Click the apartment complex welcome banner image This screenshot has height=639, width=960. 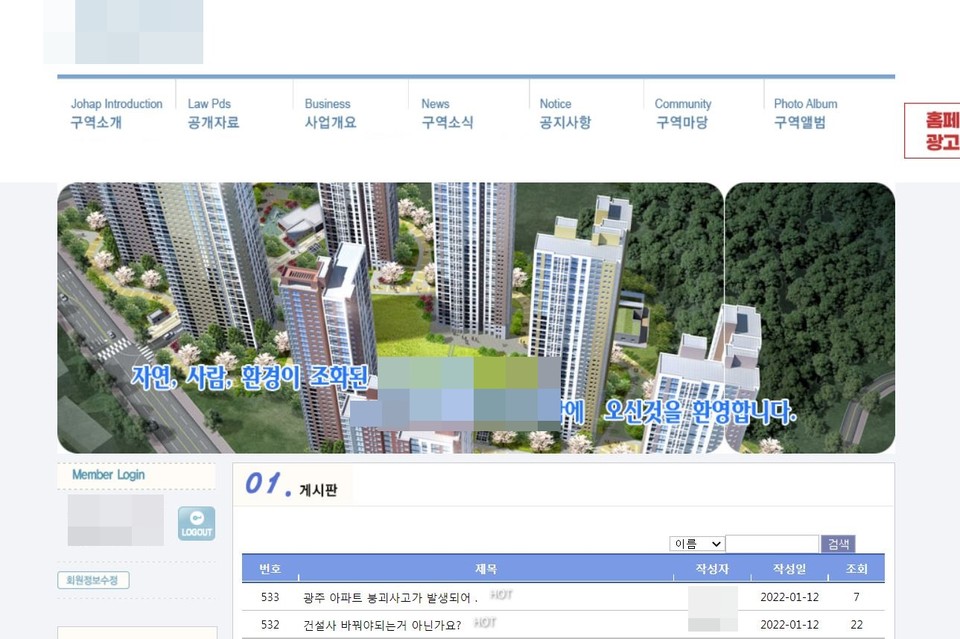475,315
